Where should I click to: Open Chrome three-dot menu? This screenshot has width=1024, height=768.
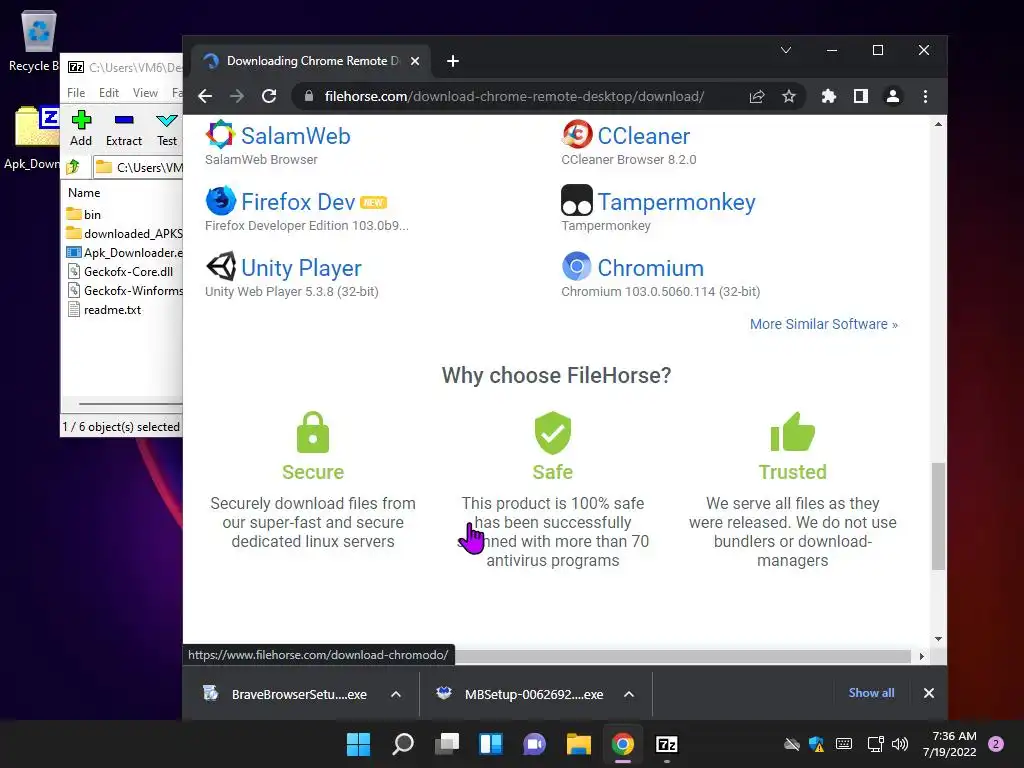point(925,97)
